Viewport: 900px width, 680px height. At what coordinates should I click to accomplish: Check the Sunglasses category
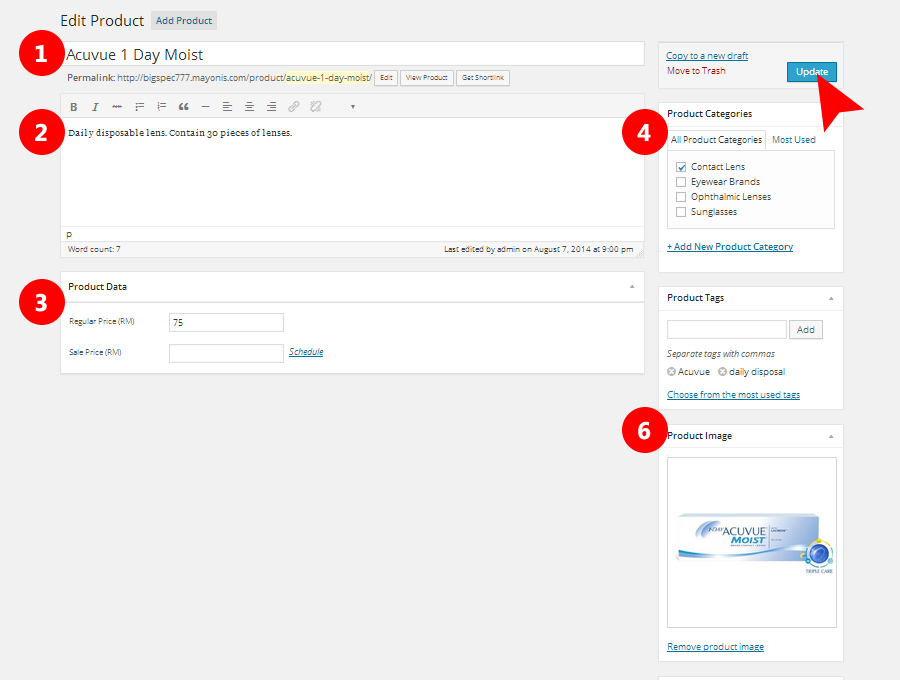[681, 212]
